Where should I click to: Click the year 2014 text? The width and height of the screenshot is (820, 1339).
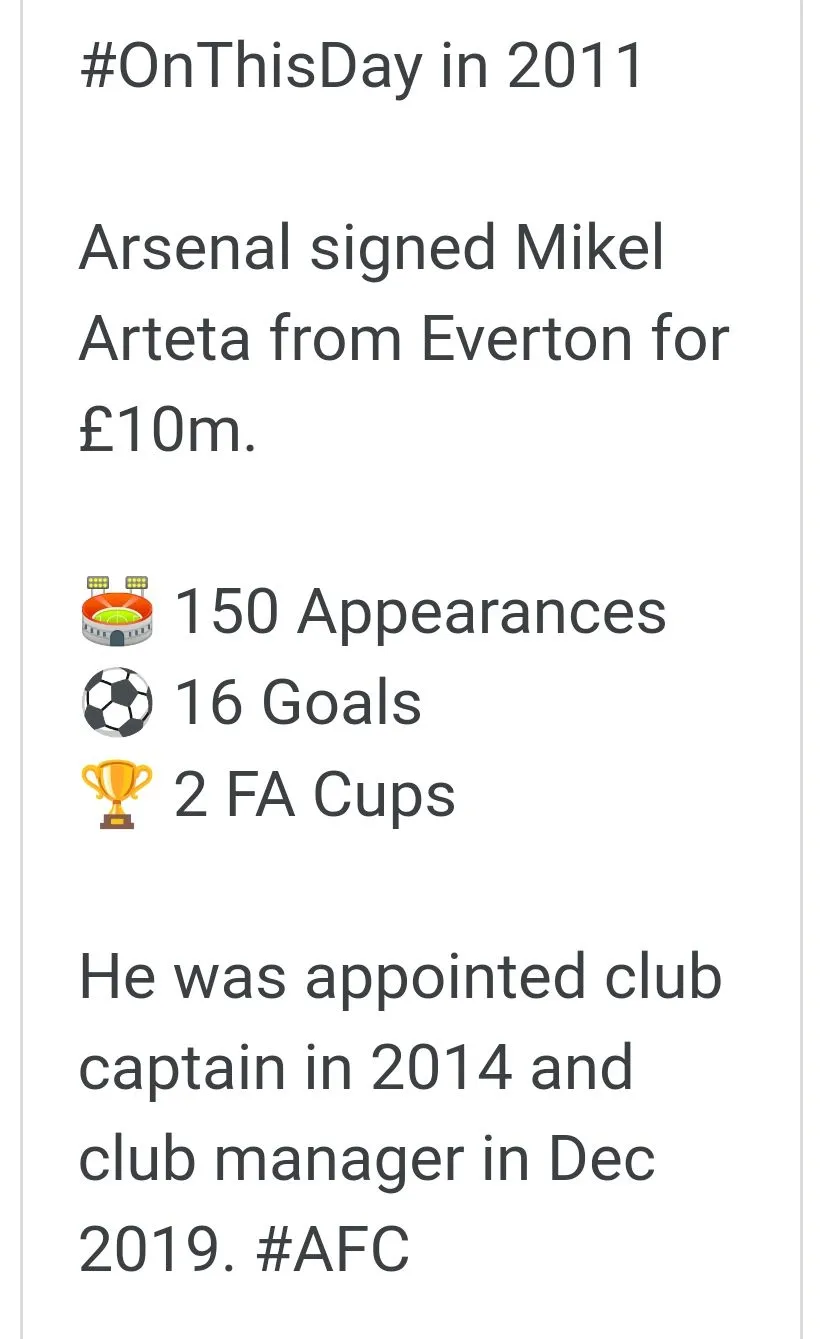coord(442,1067)
